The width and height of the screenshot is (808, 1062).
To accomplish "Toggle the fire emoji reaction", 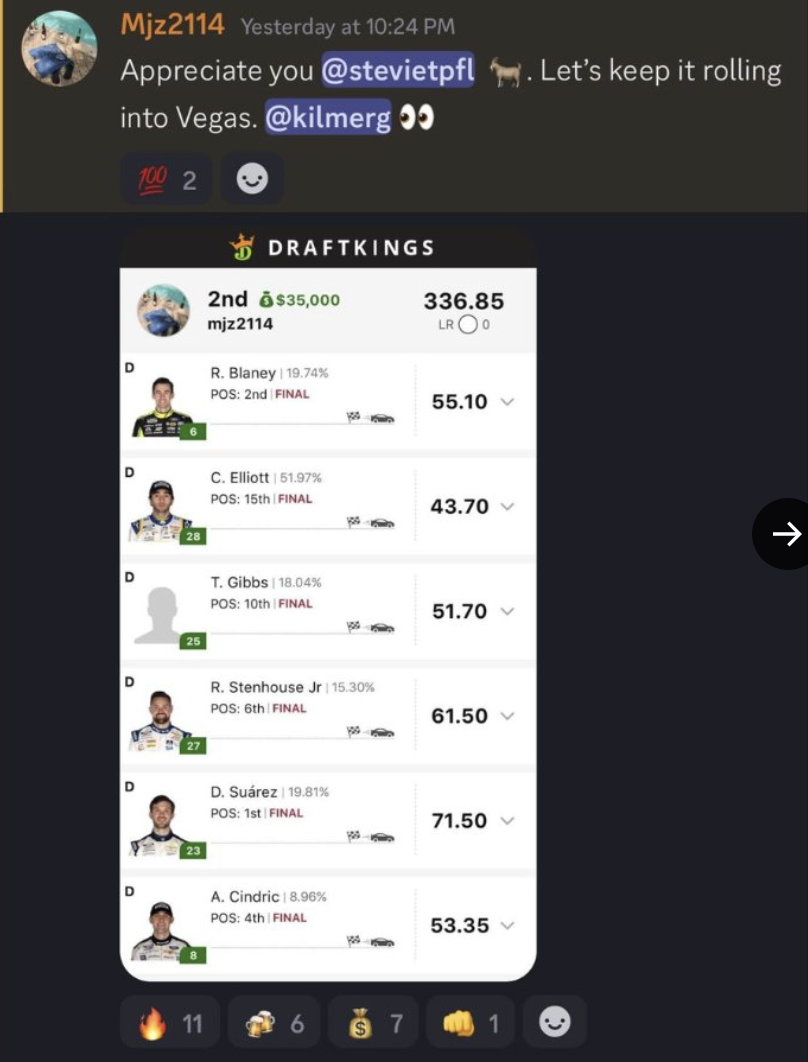I will pos(170,1022).
